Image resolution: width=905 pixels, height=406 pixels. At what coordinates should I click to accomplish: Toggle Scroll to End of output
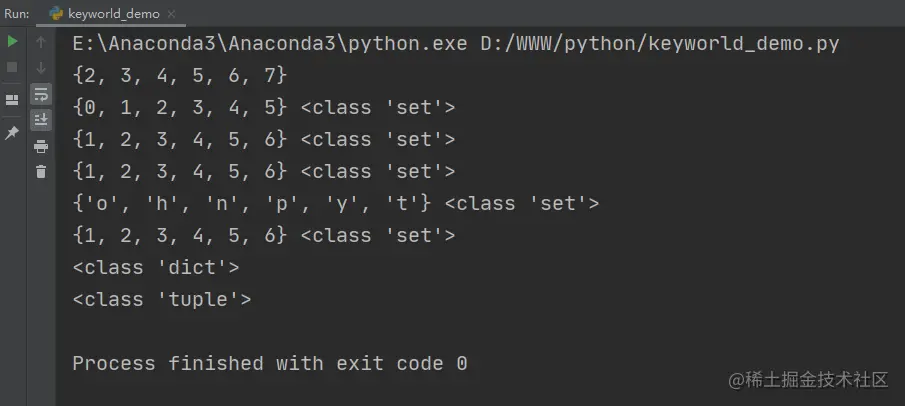[41, 120]
